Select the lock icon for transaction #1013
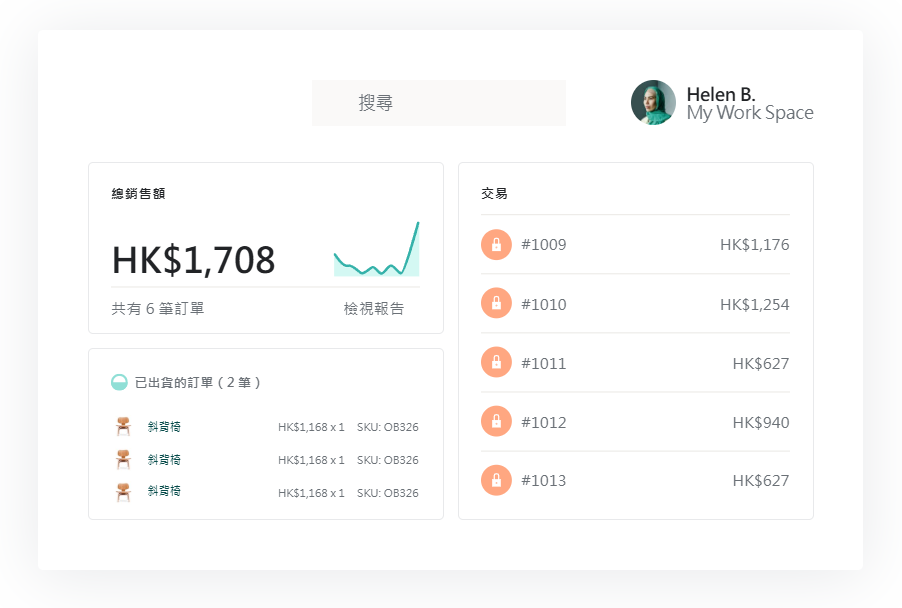This screenshot has height=608, width=902. [497, 480]
